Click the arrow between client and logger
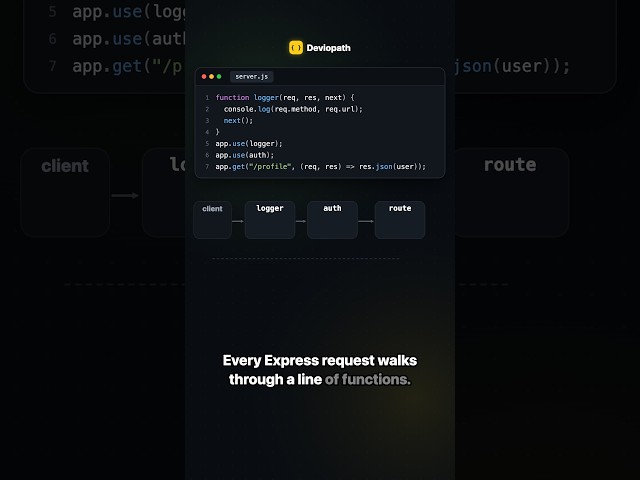Image resolution: width=640 pixels, height=480 pixels. [238, 221]
